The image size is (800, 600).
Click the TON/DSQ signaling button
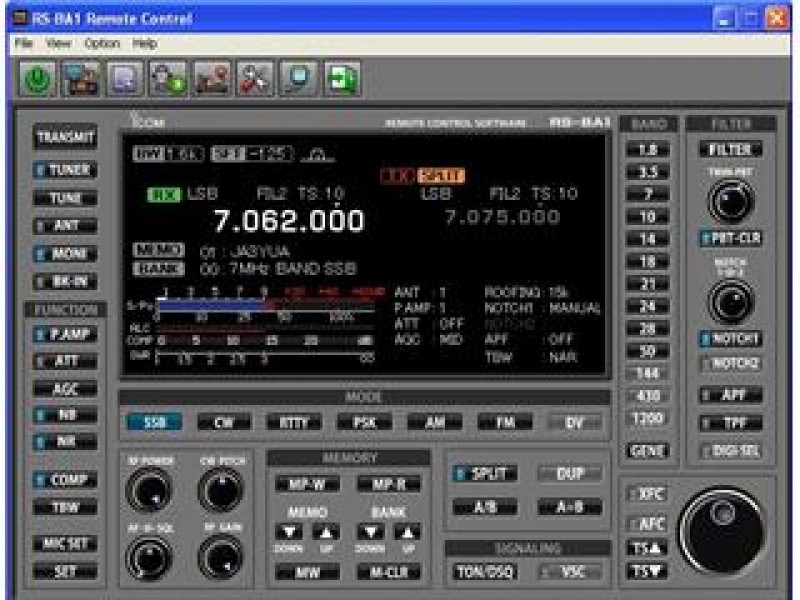coord(485,572)
